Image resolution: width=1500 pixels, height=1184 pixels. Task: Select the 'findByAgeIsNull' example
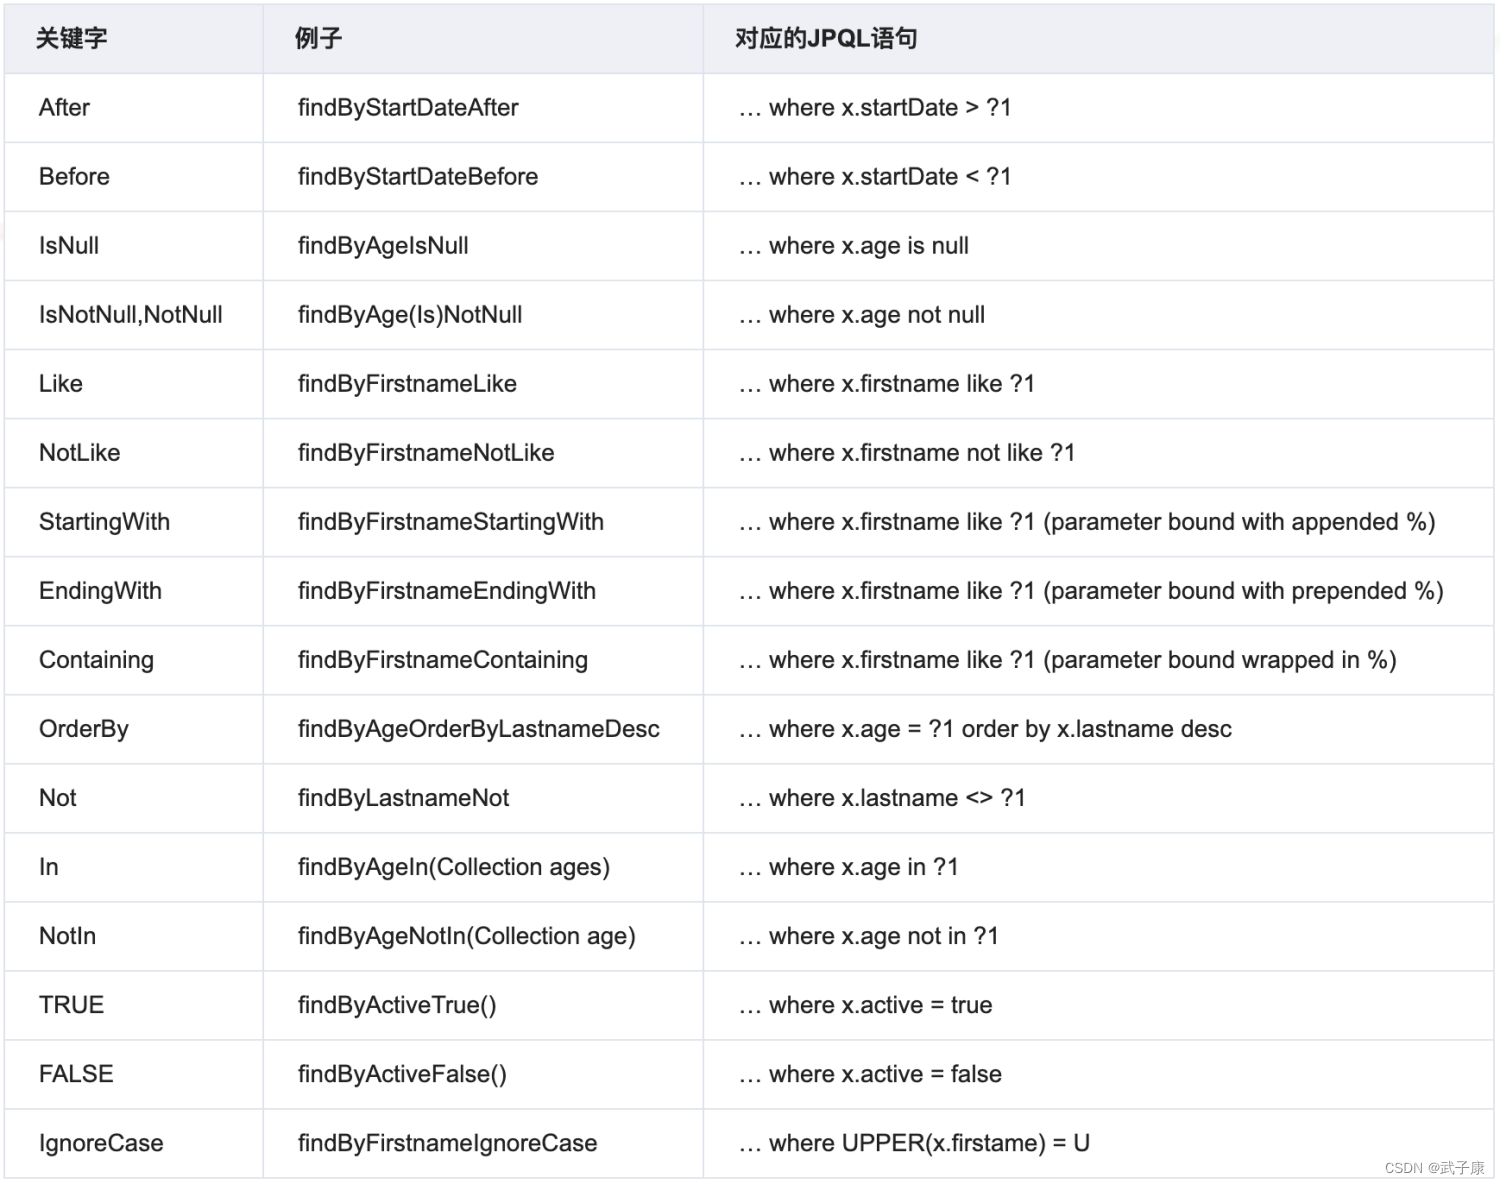pos(383,246)
